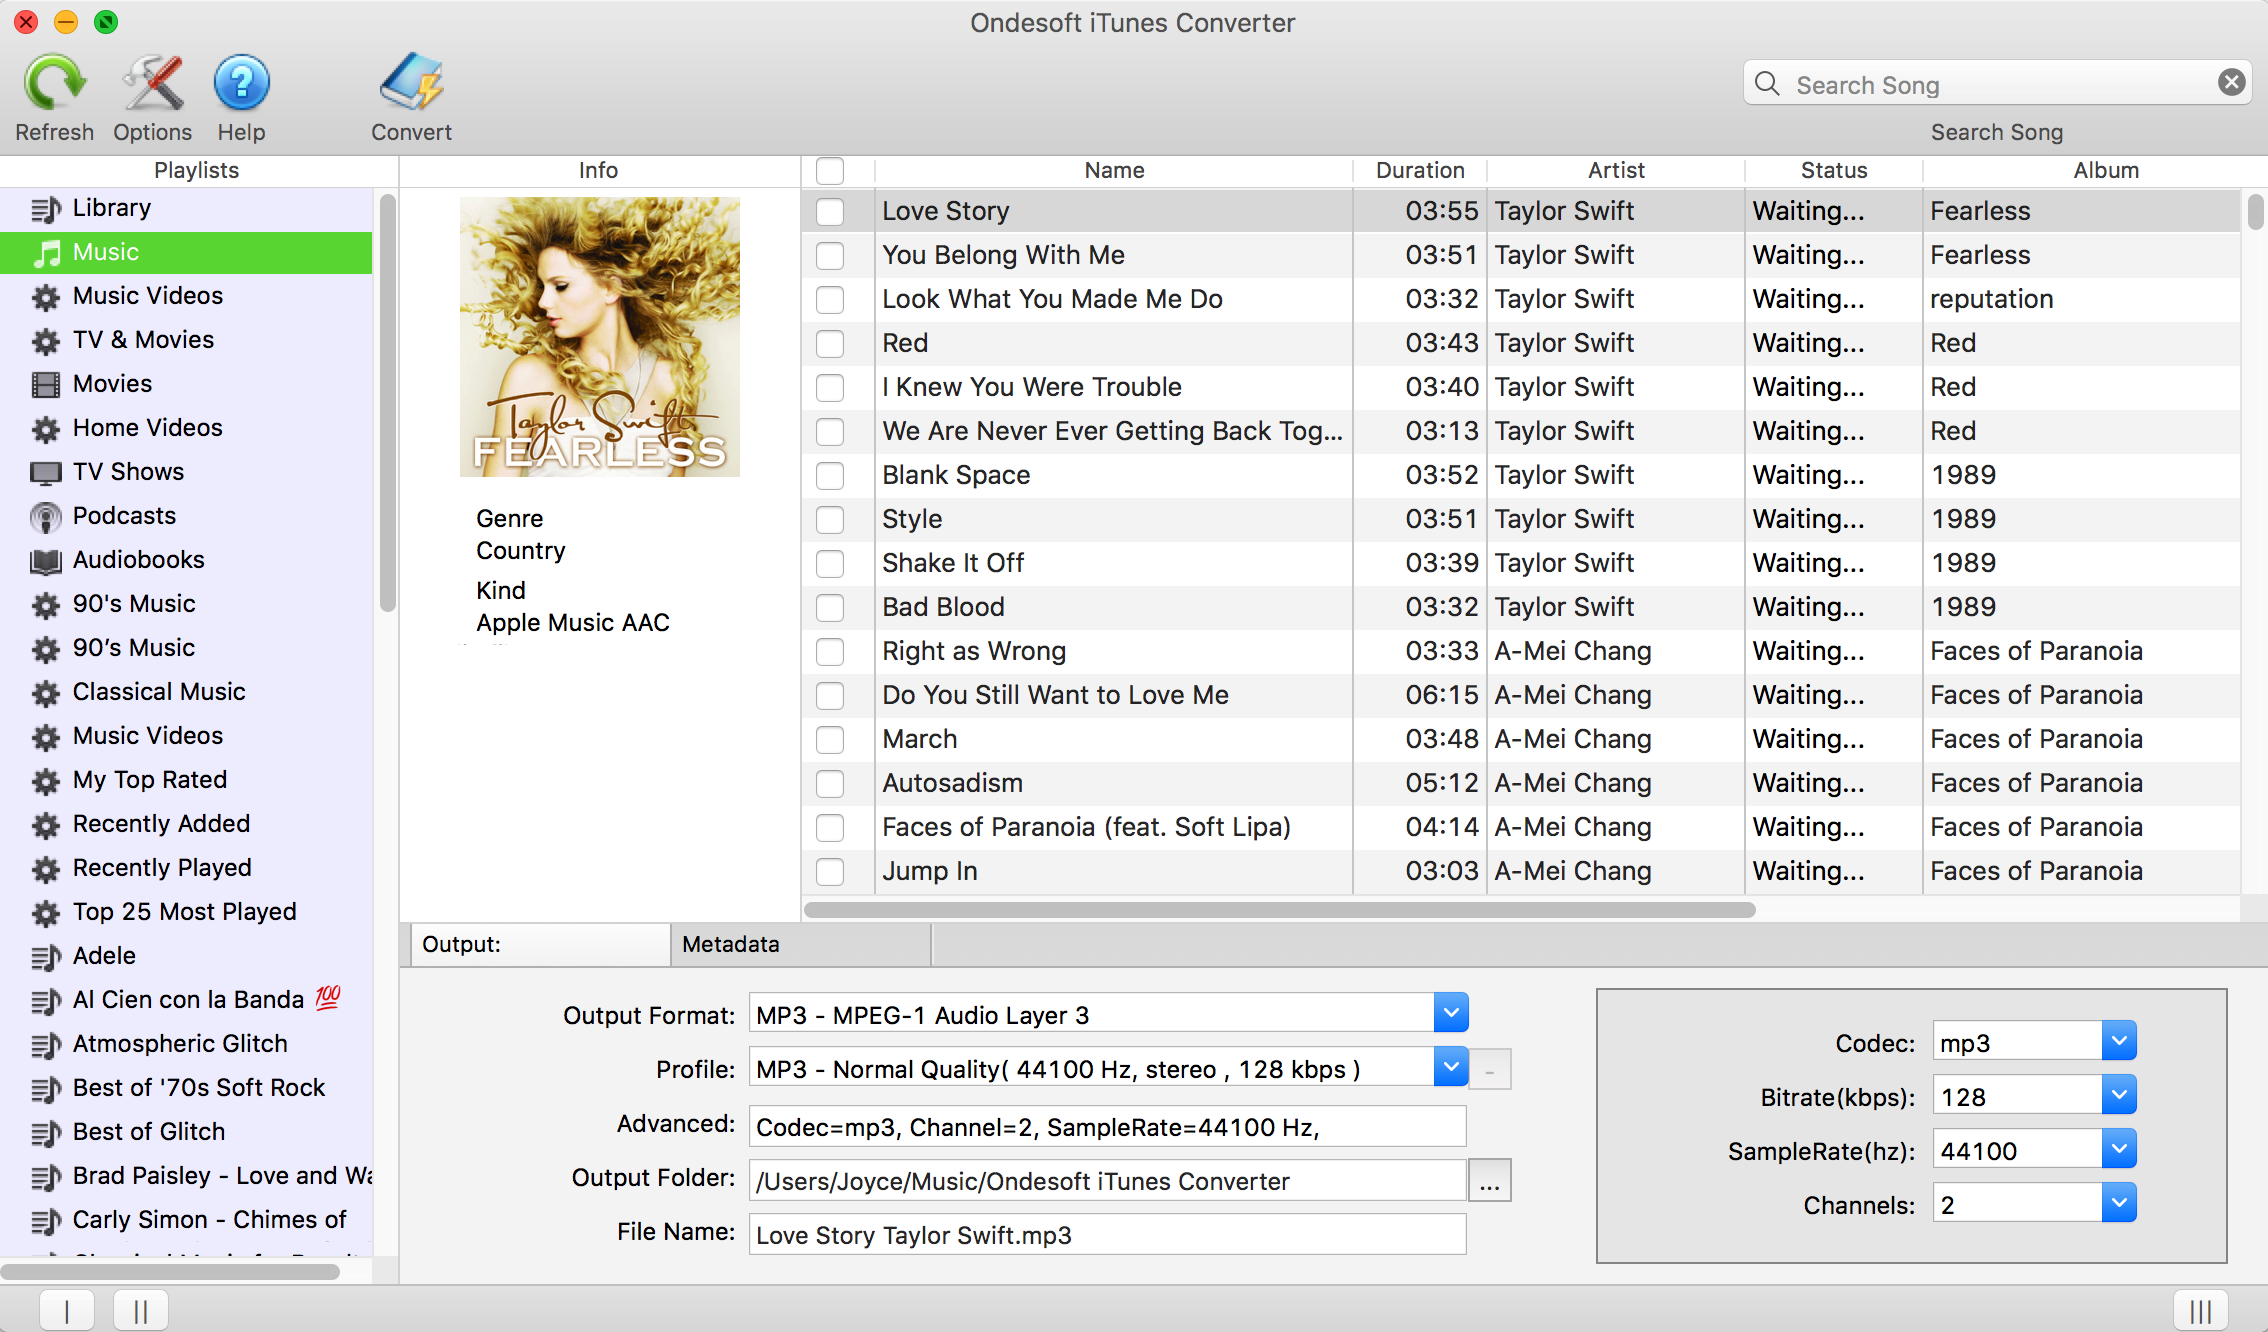Toggle the checkbox next to Love Story

coord(830,209)
